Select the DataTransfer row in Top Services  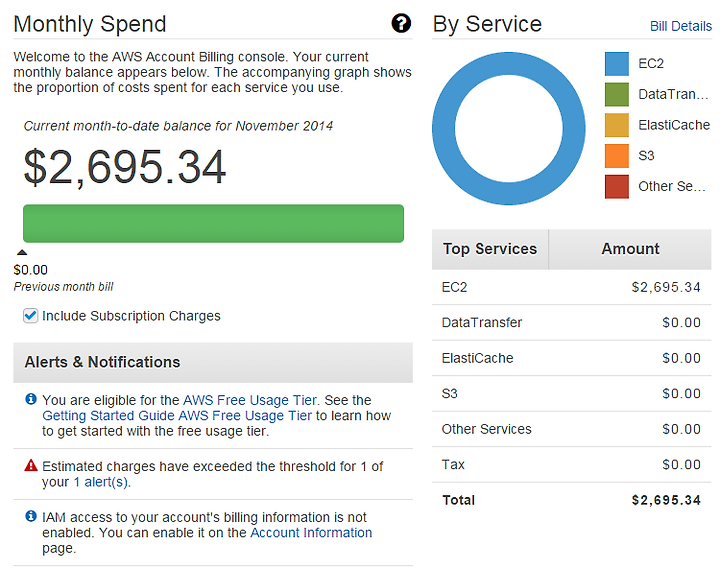[572, 323]
